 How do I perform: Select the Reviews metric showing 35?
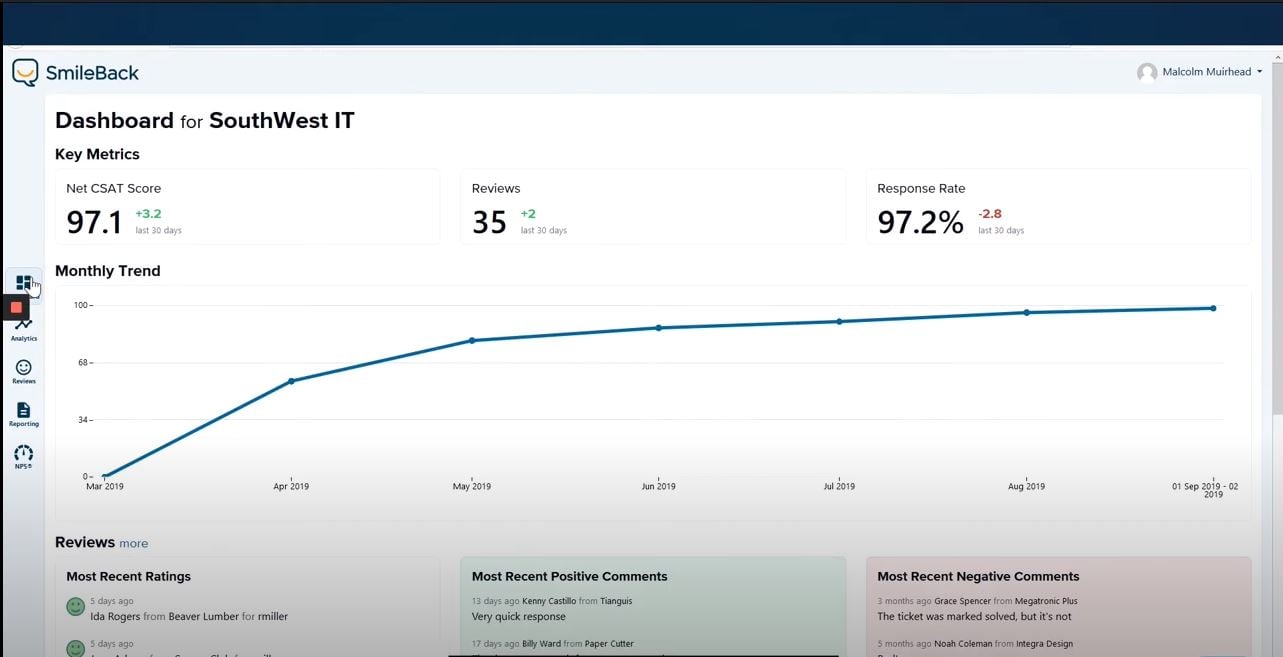pos(652,208)
